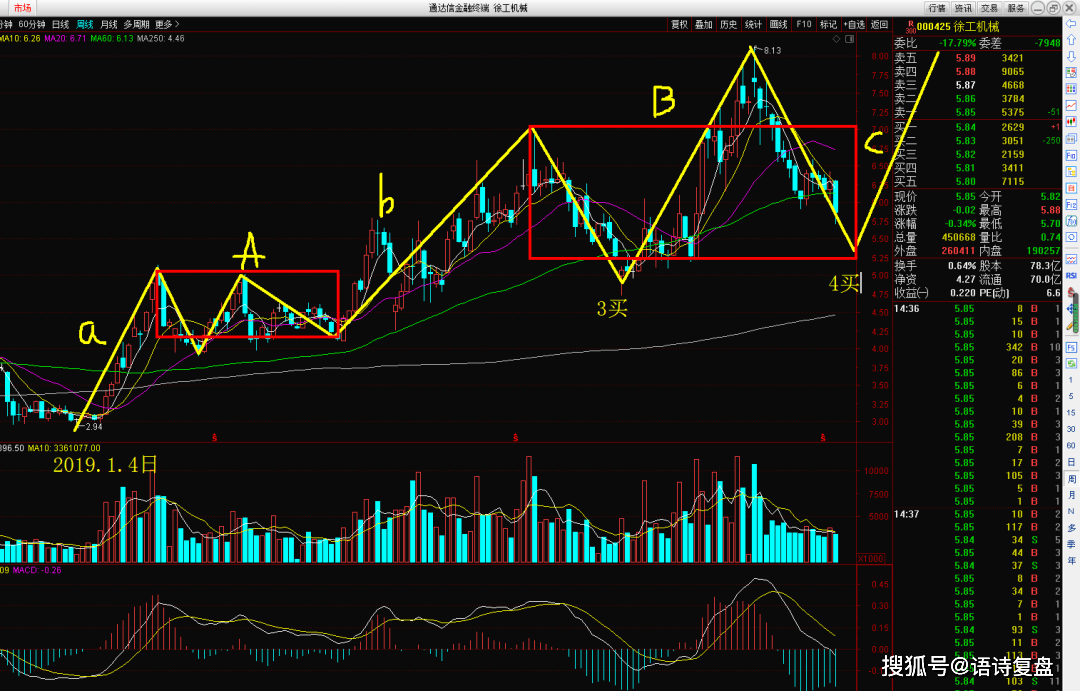Switch to 月线 monthly chart period

[109, 25]
